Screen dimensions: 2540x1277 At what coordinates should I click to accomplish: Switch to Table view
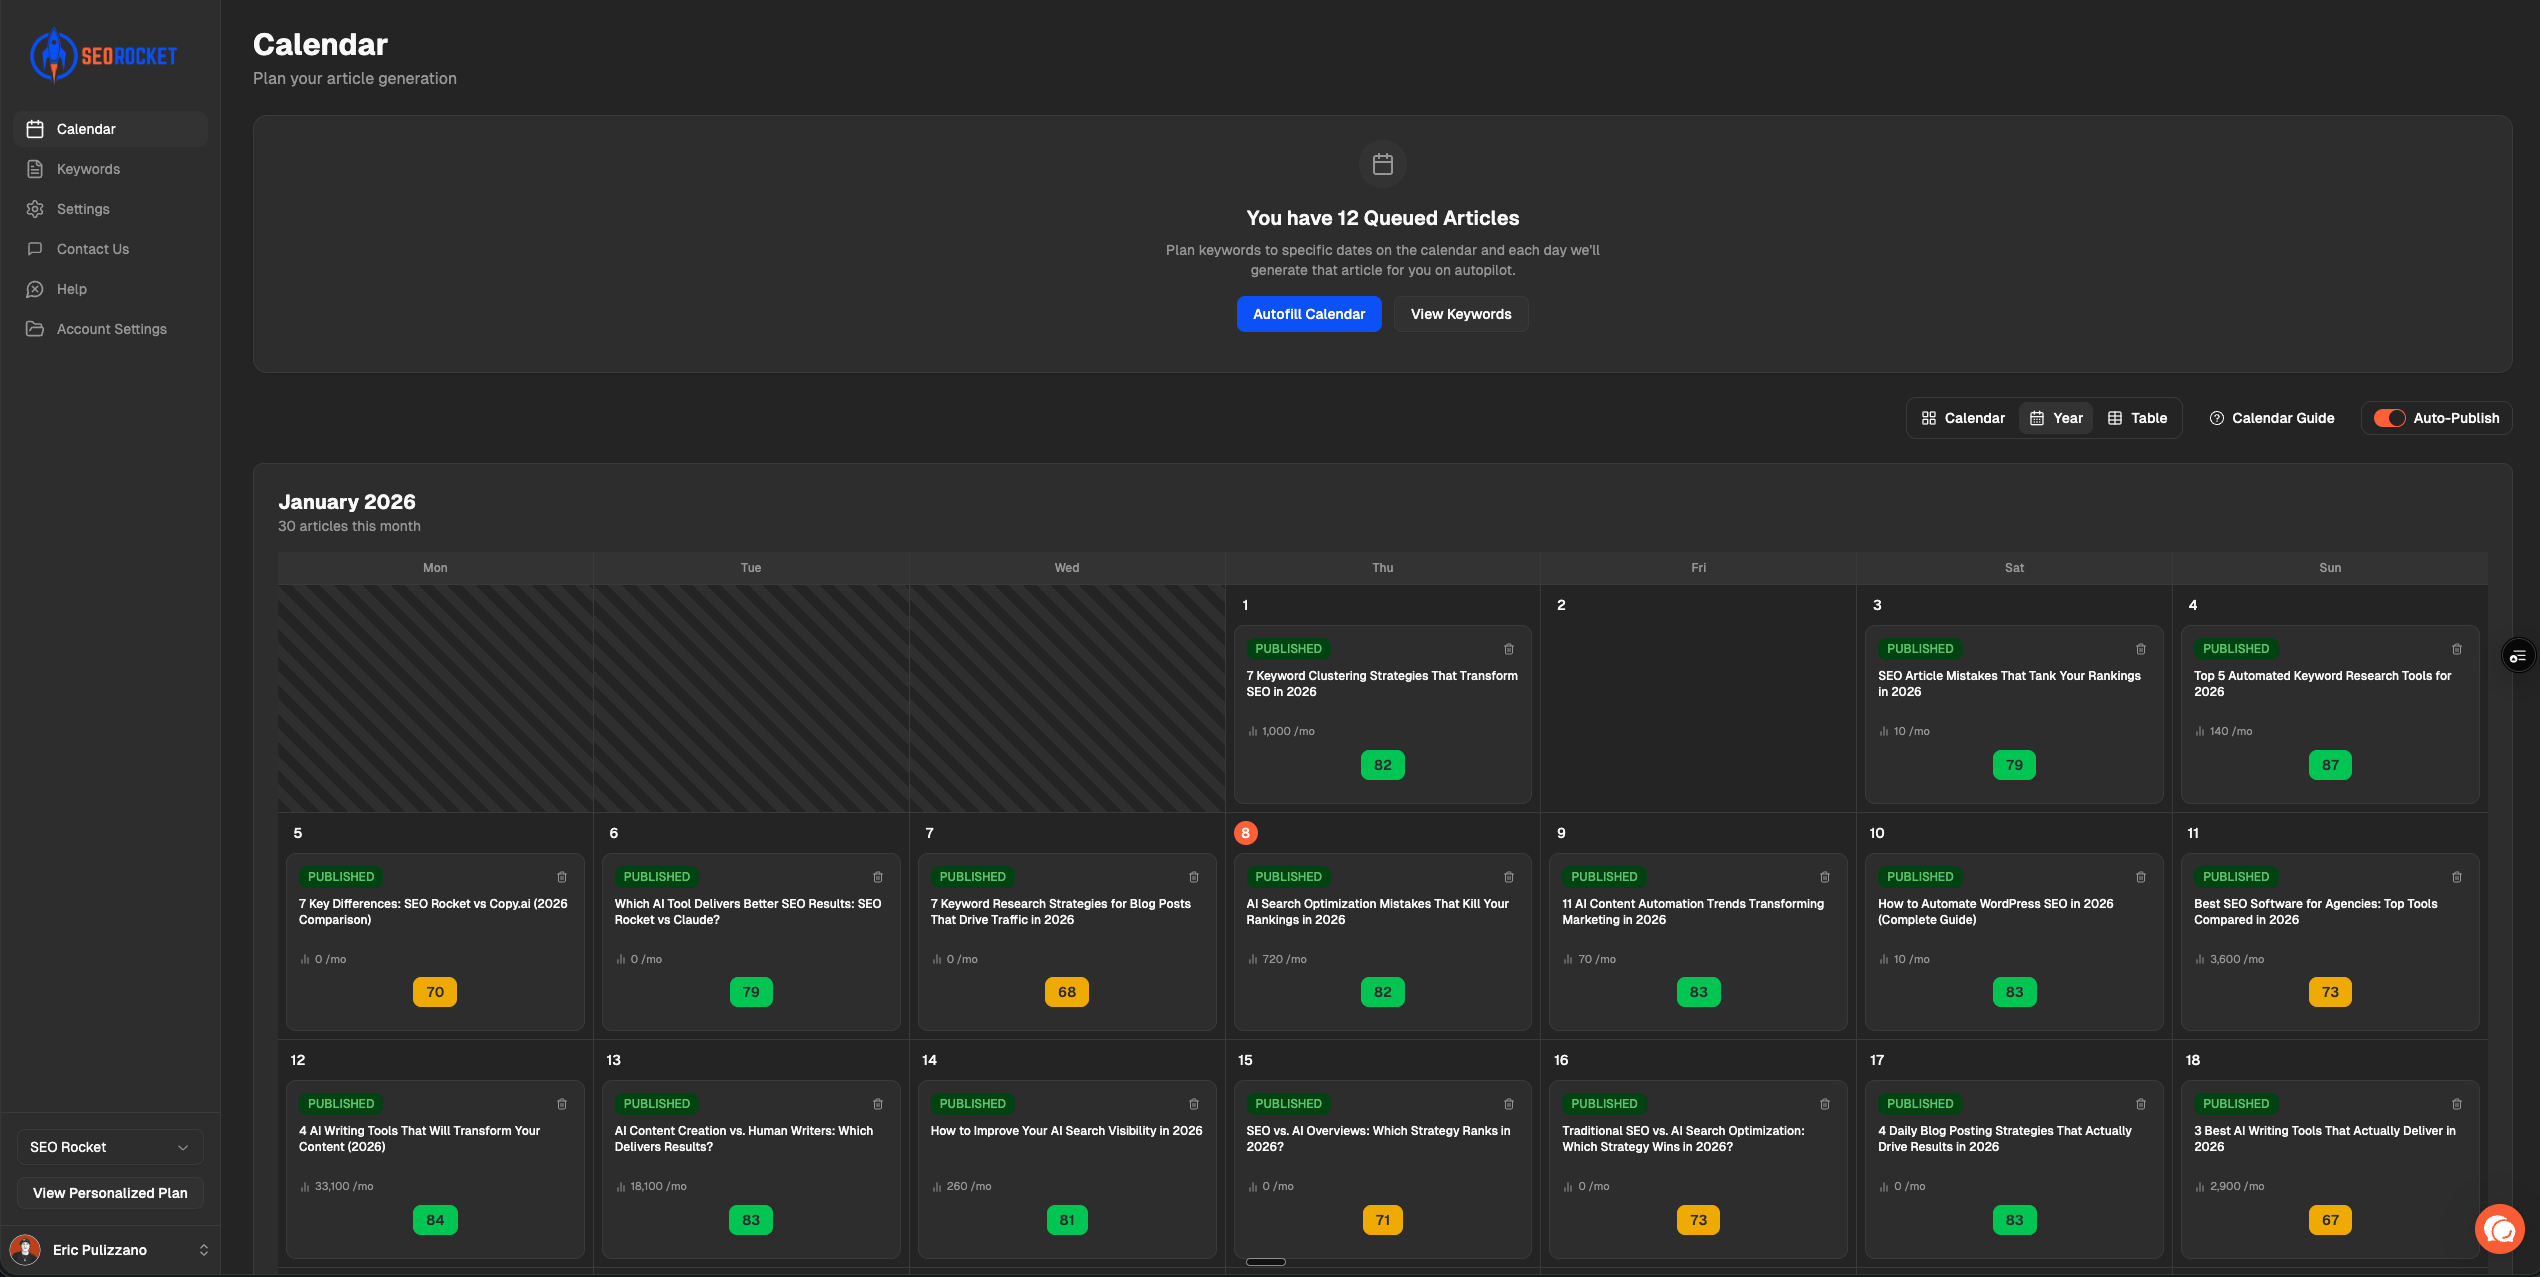pos(2137,418)
